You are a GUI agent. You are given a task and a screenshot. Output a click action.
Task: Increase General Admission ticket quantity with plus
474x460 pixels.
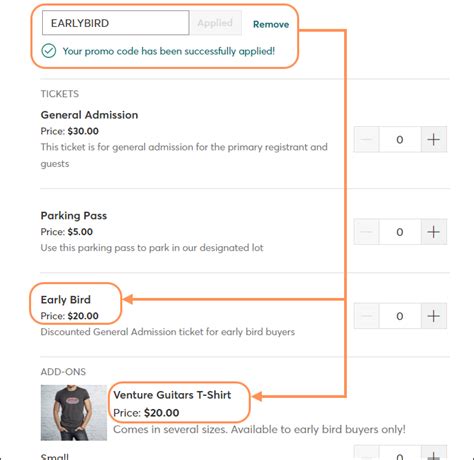(x=434, y=139)
